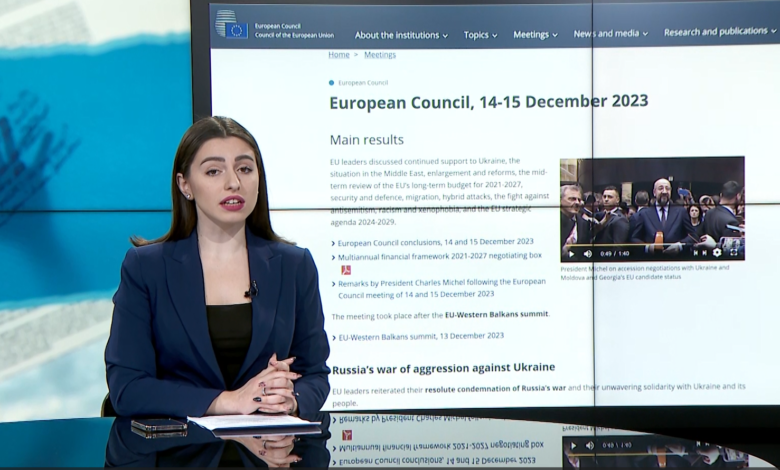Open Research and publications dropdown
This screenshot has height=470, width=780.
pyautogui.click(x=720, y=31)
